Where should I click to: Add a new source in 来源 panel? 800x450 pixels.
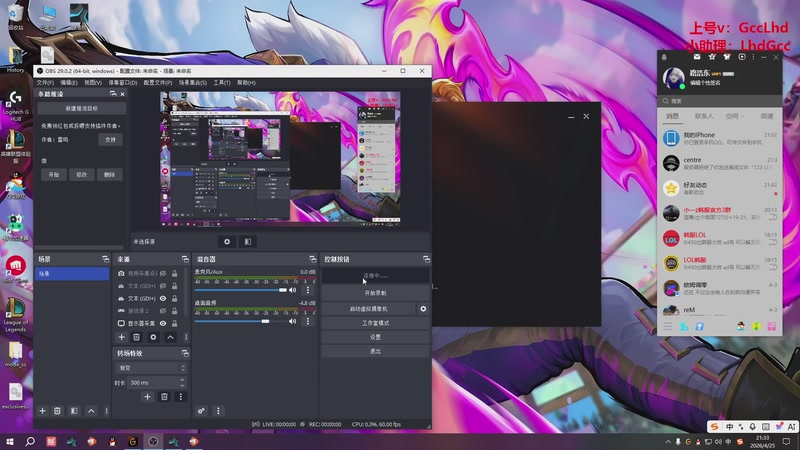tap(121, 337)
